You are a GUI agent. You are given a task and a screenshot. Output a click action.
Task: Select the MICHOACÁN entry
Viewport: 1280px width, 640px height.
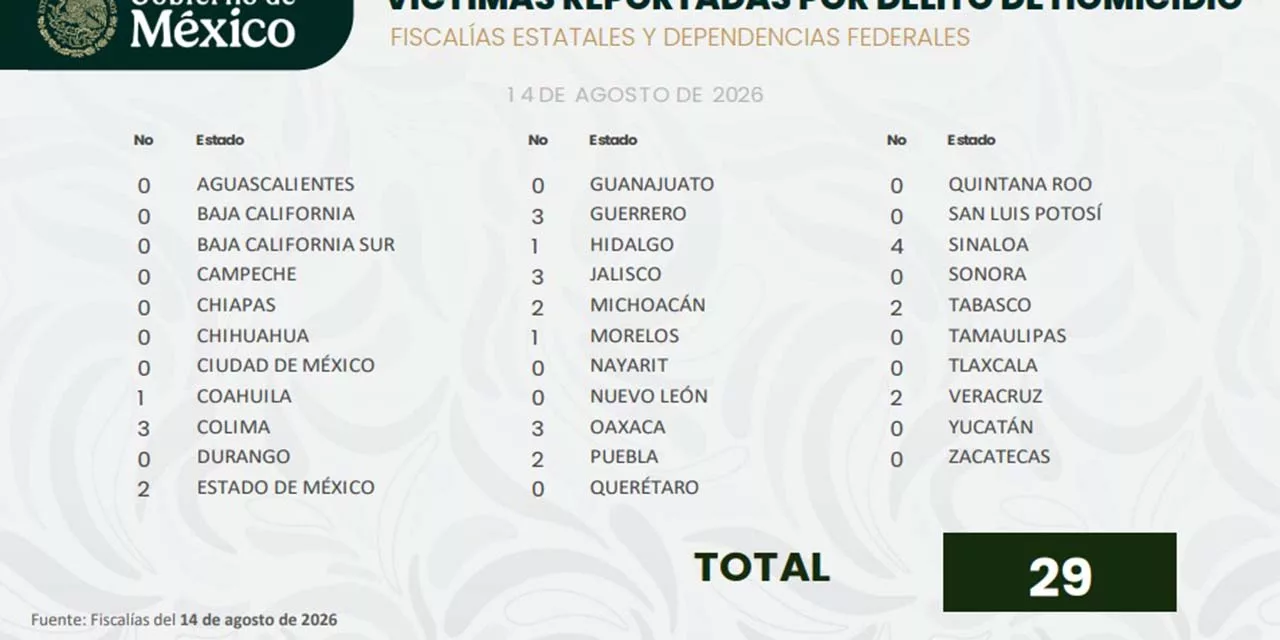(648, 305)
